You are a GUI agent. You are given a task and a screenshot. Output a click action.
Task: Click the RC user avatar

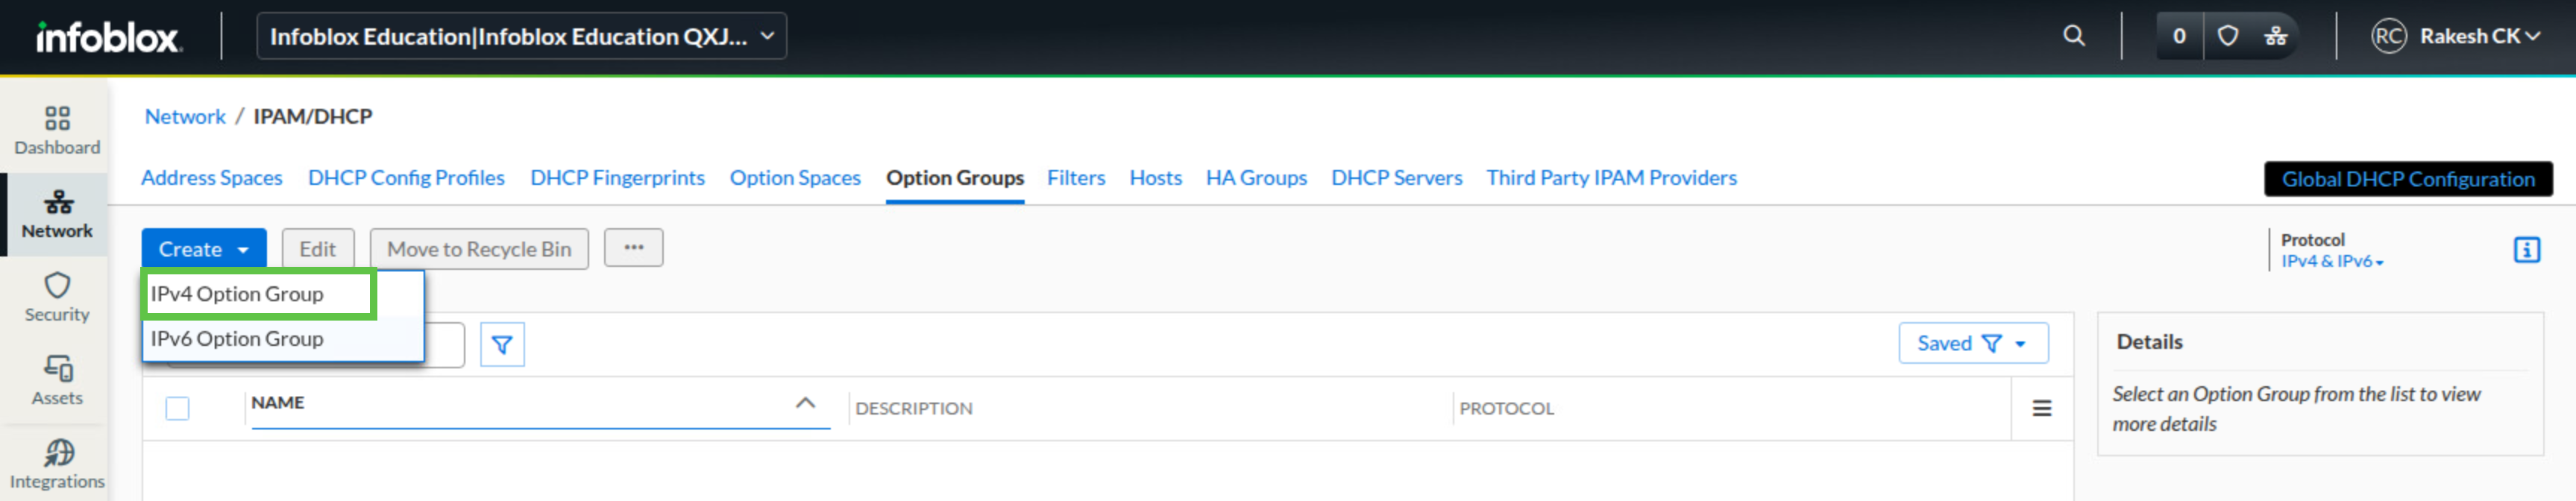point(2388,36)
